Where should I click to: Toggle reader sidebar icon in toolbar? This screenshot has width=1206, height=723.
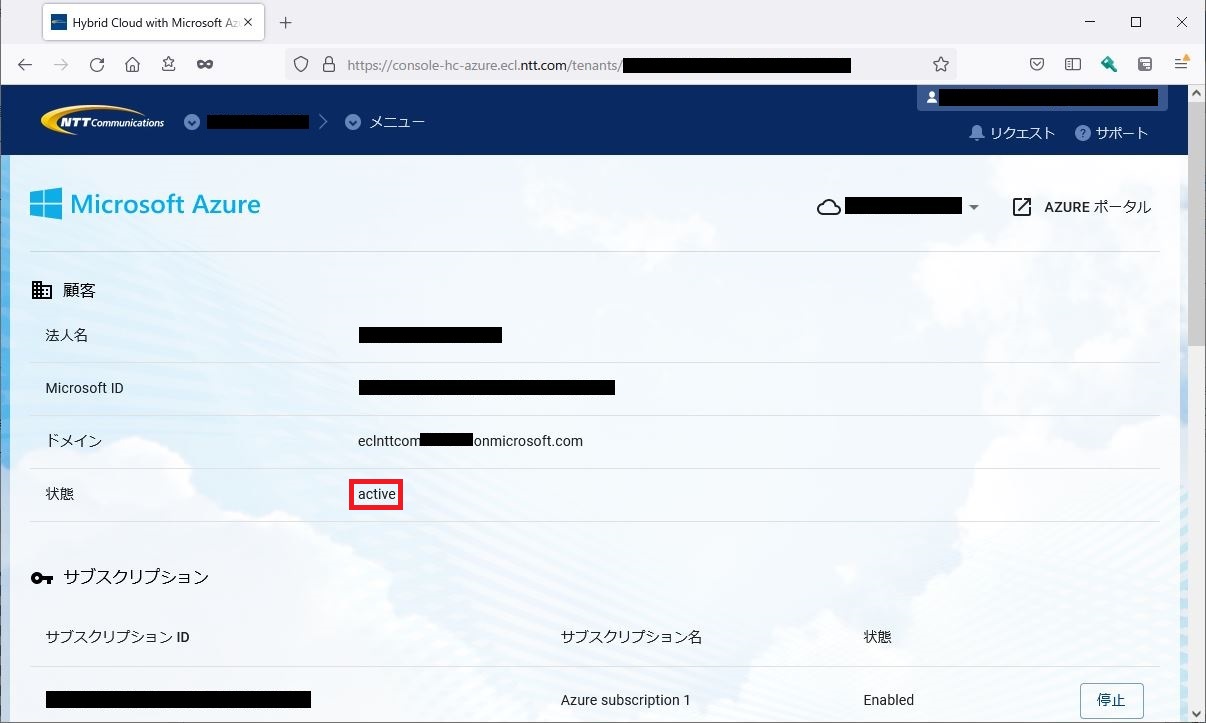coord(1073,64)
